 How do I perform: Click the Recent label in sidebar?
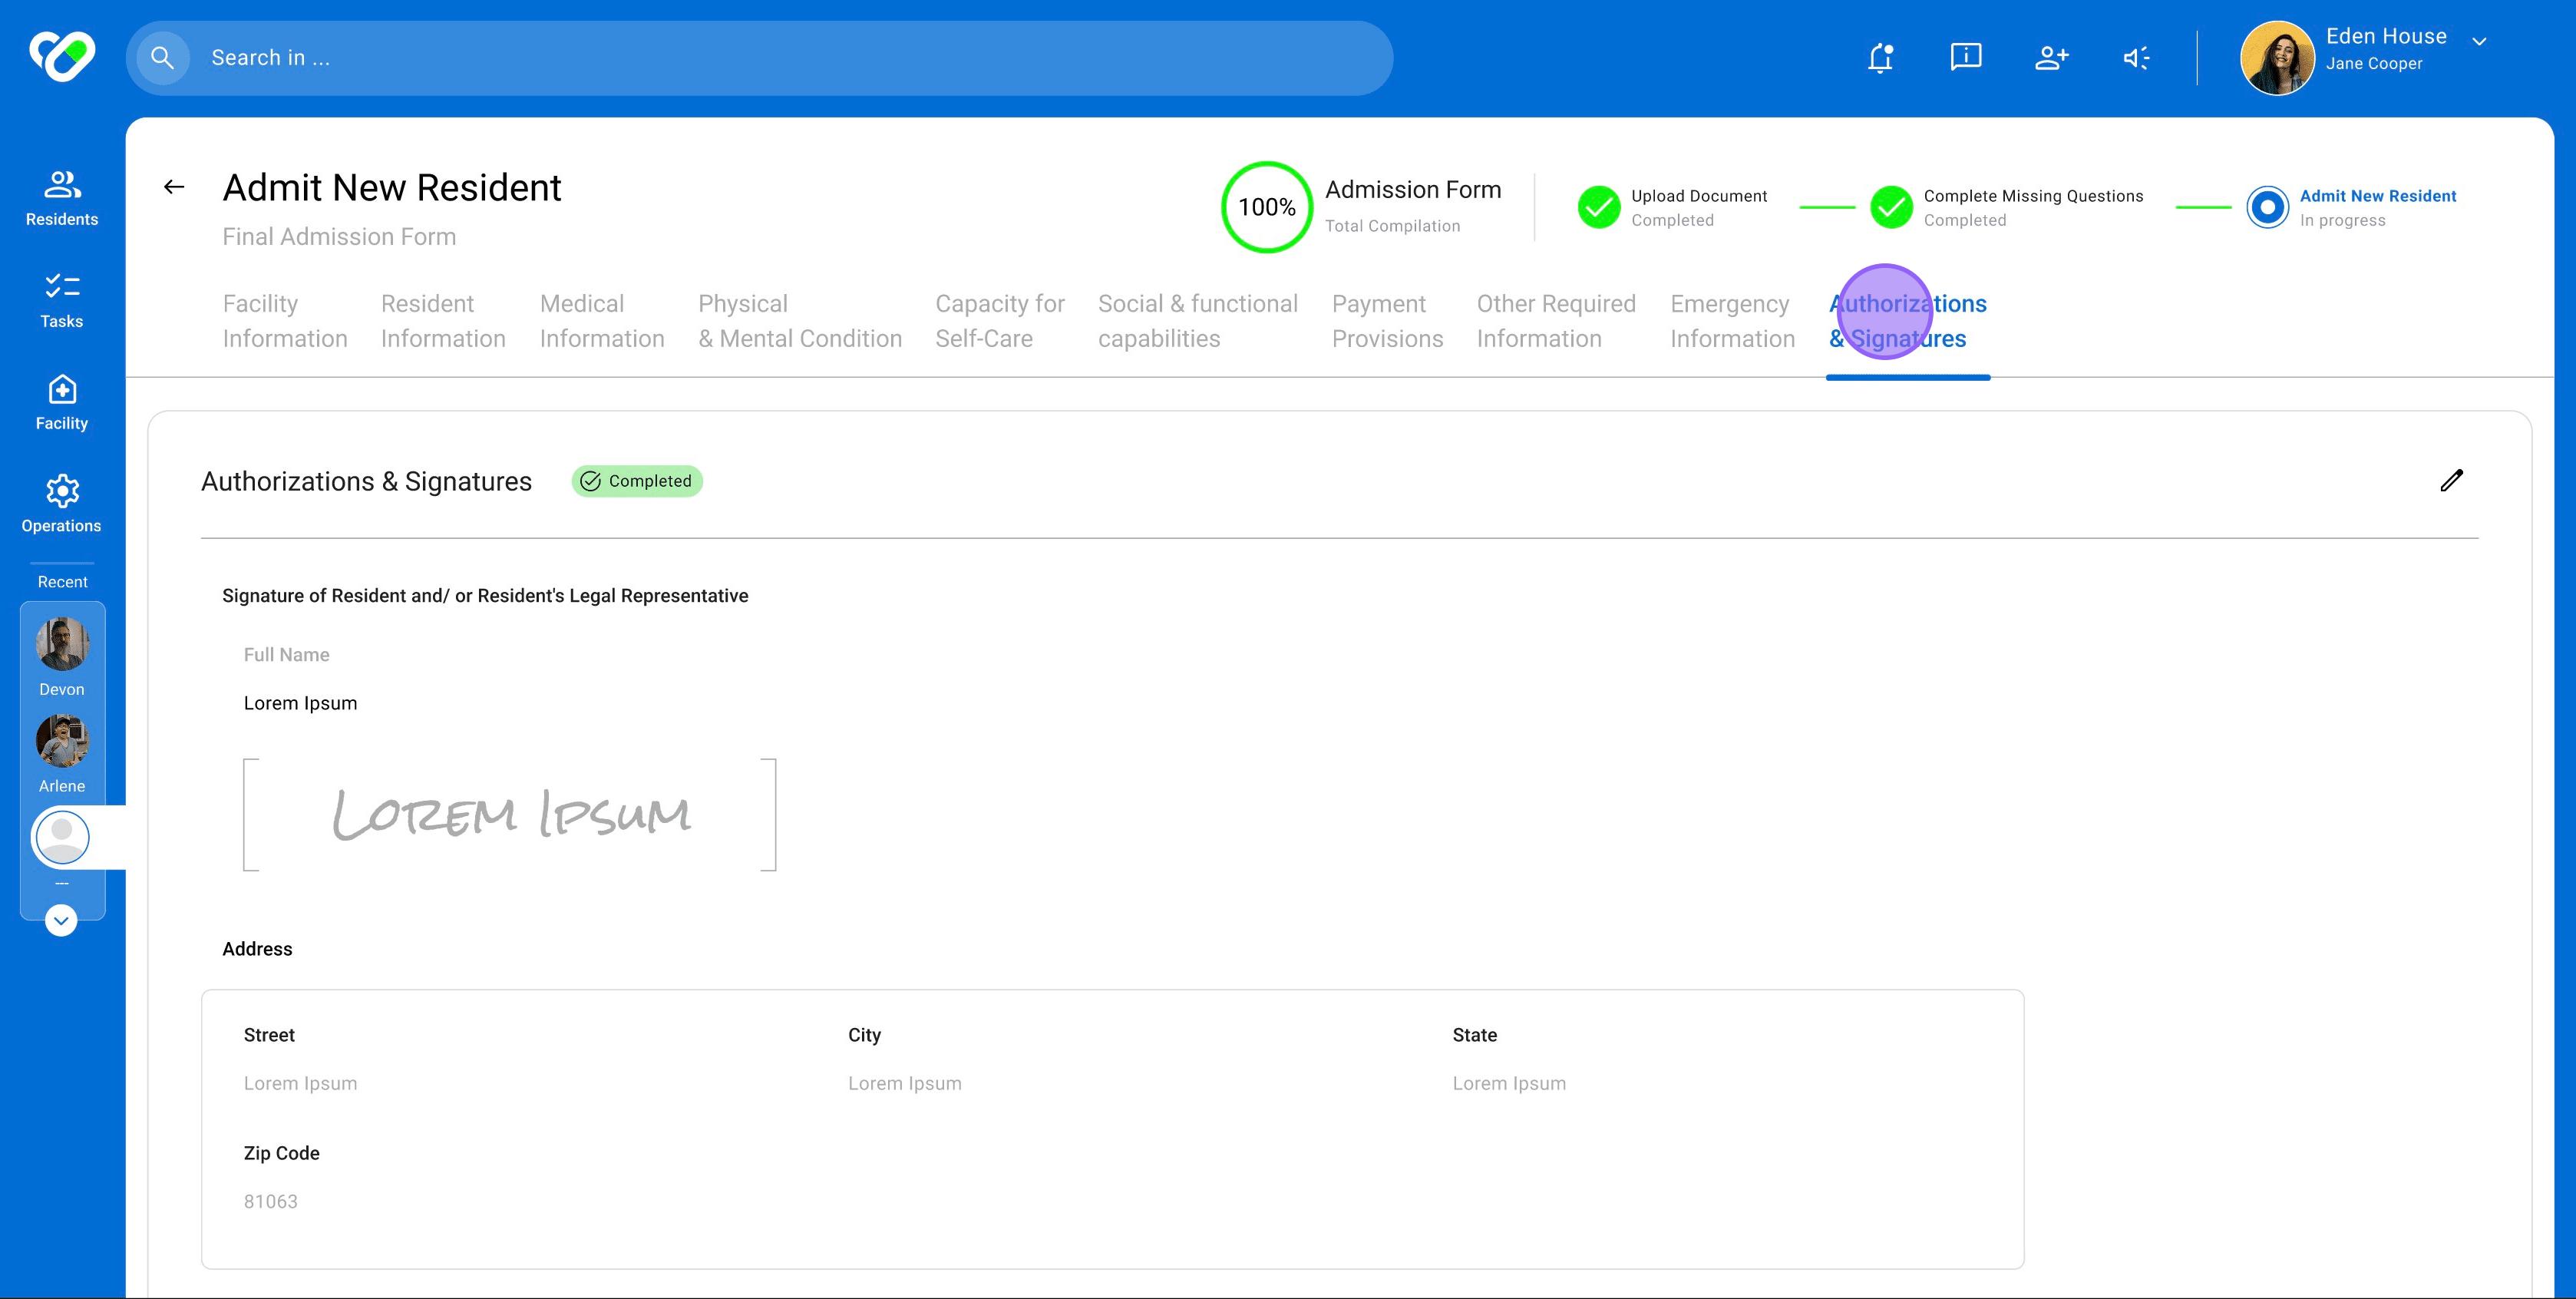coord(62,582)
